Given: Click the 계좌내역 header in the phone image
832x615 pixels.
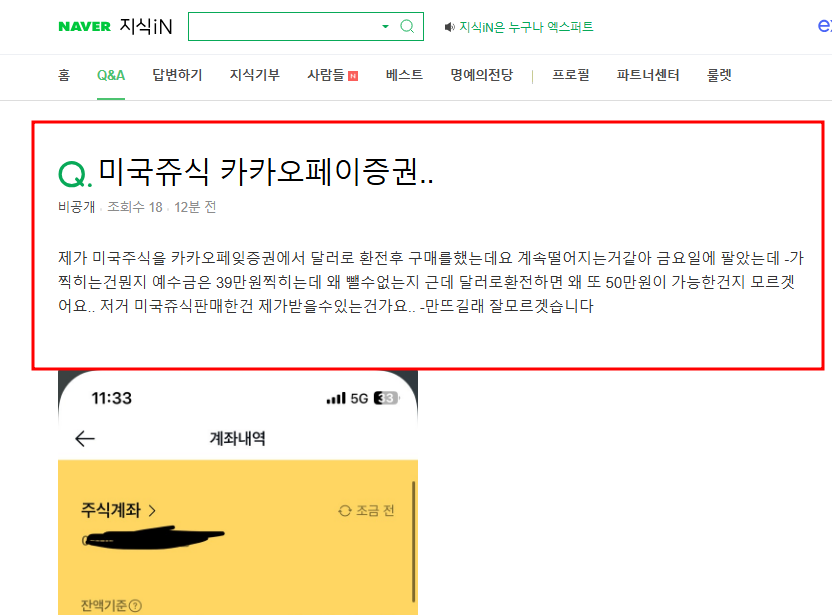Looking at the screenshot, I should 237,438.
